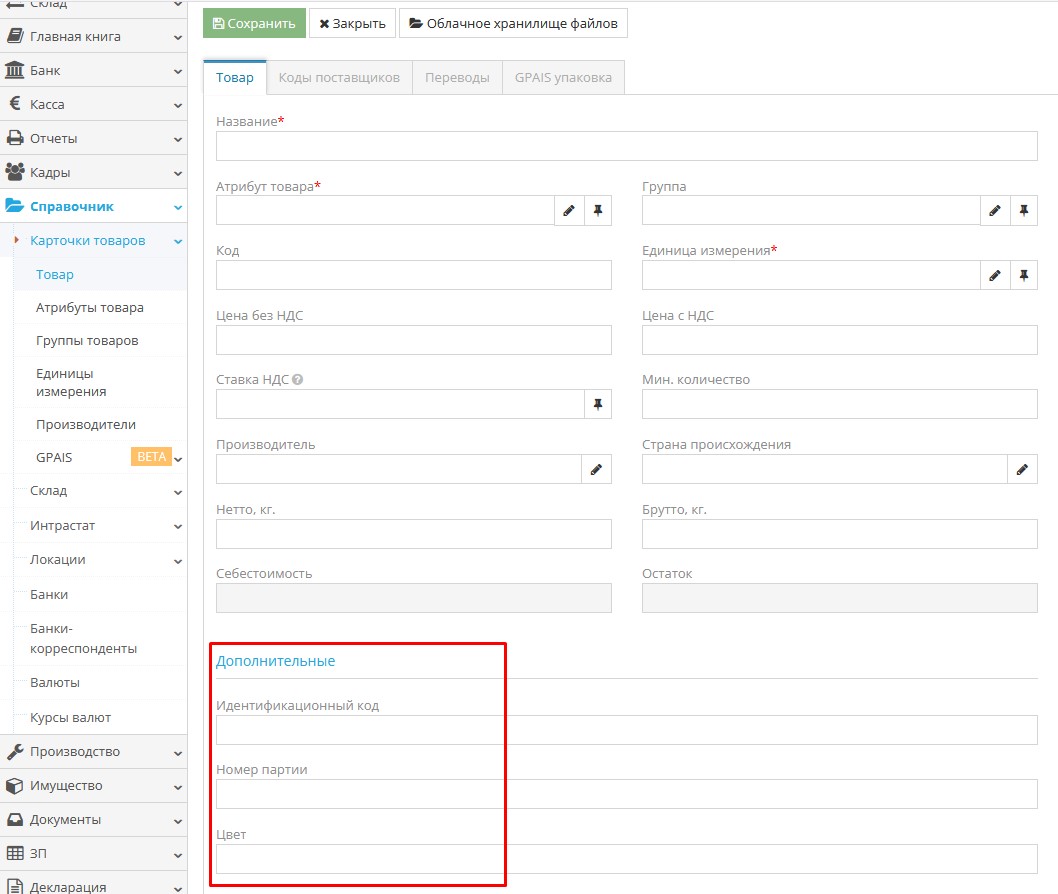Pin the Единица измерения field

1024,276
